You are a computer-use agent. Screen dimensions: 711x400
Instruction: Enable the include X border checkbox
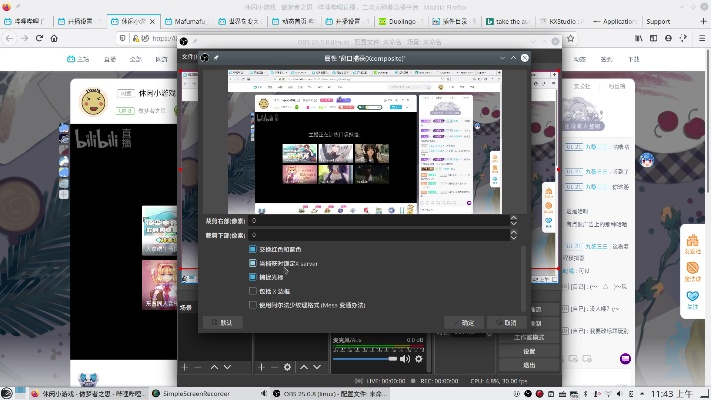pyautogui.click(x=253, y=290)
